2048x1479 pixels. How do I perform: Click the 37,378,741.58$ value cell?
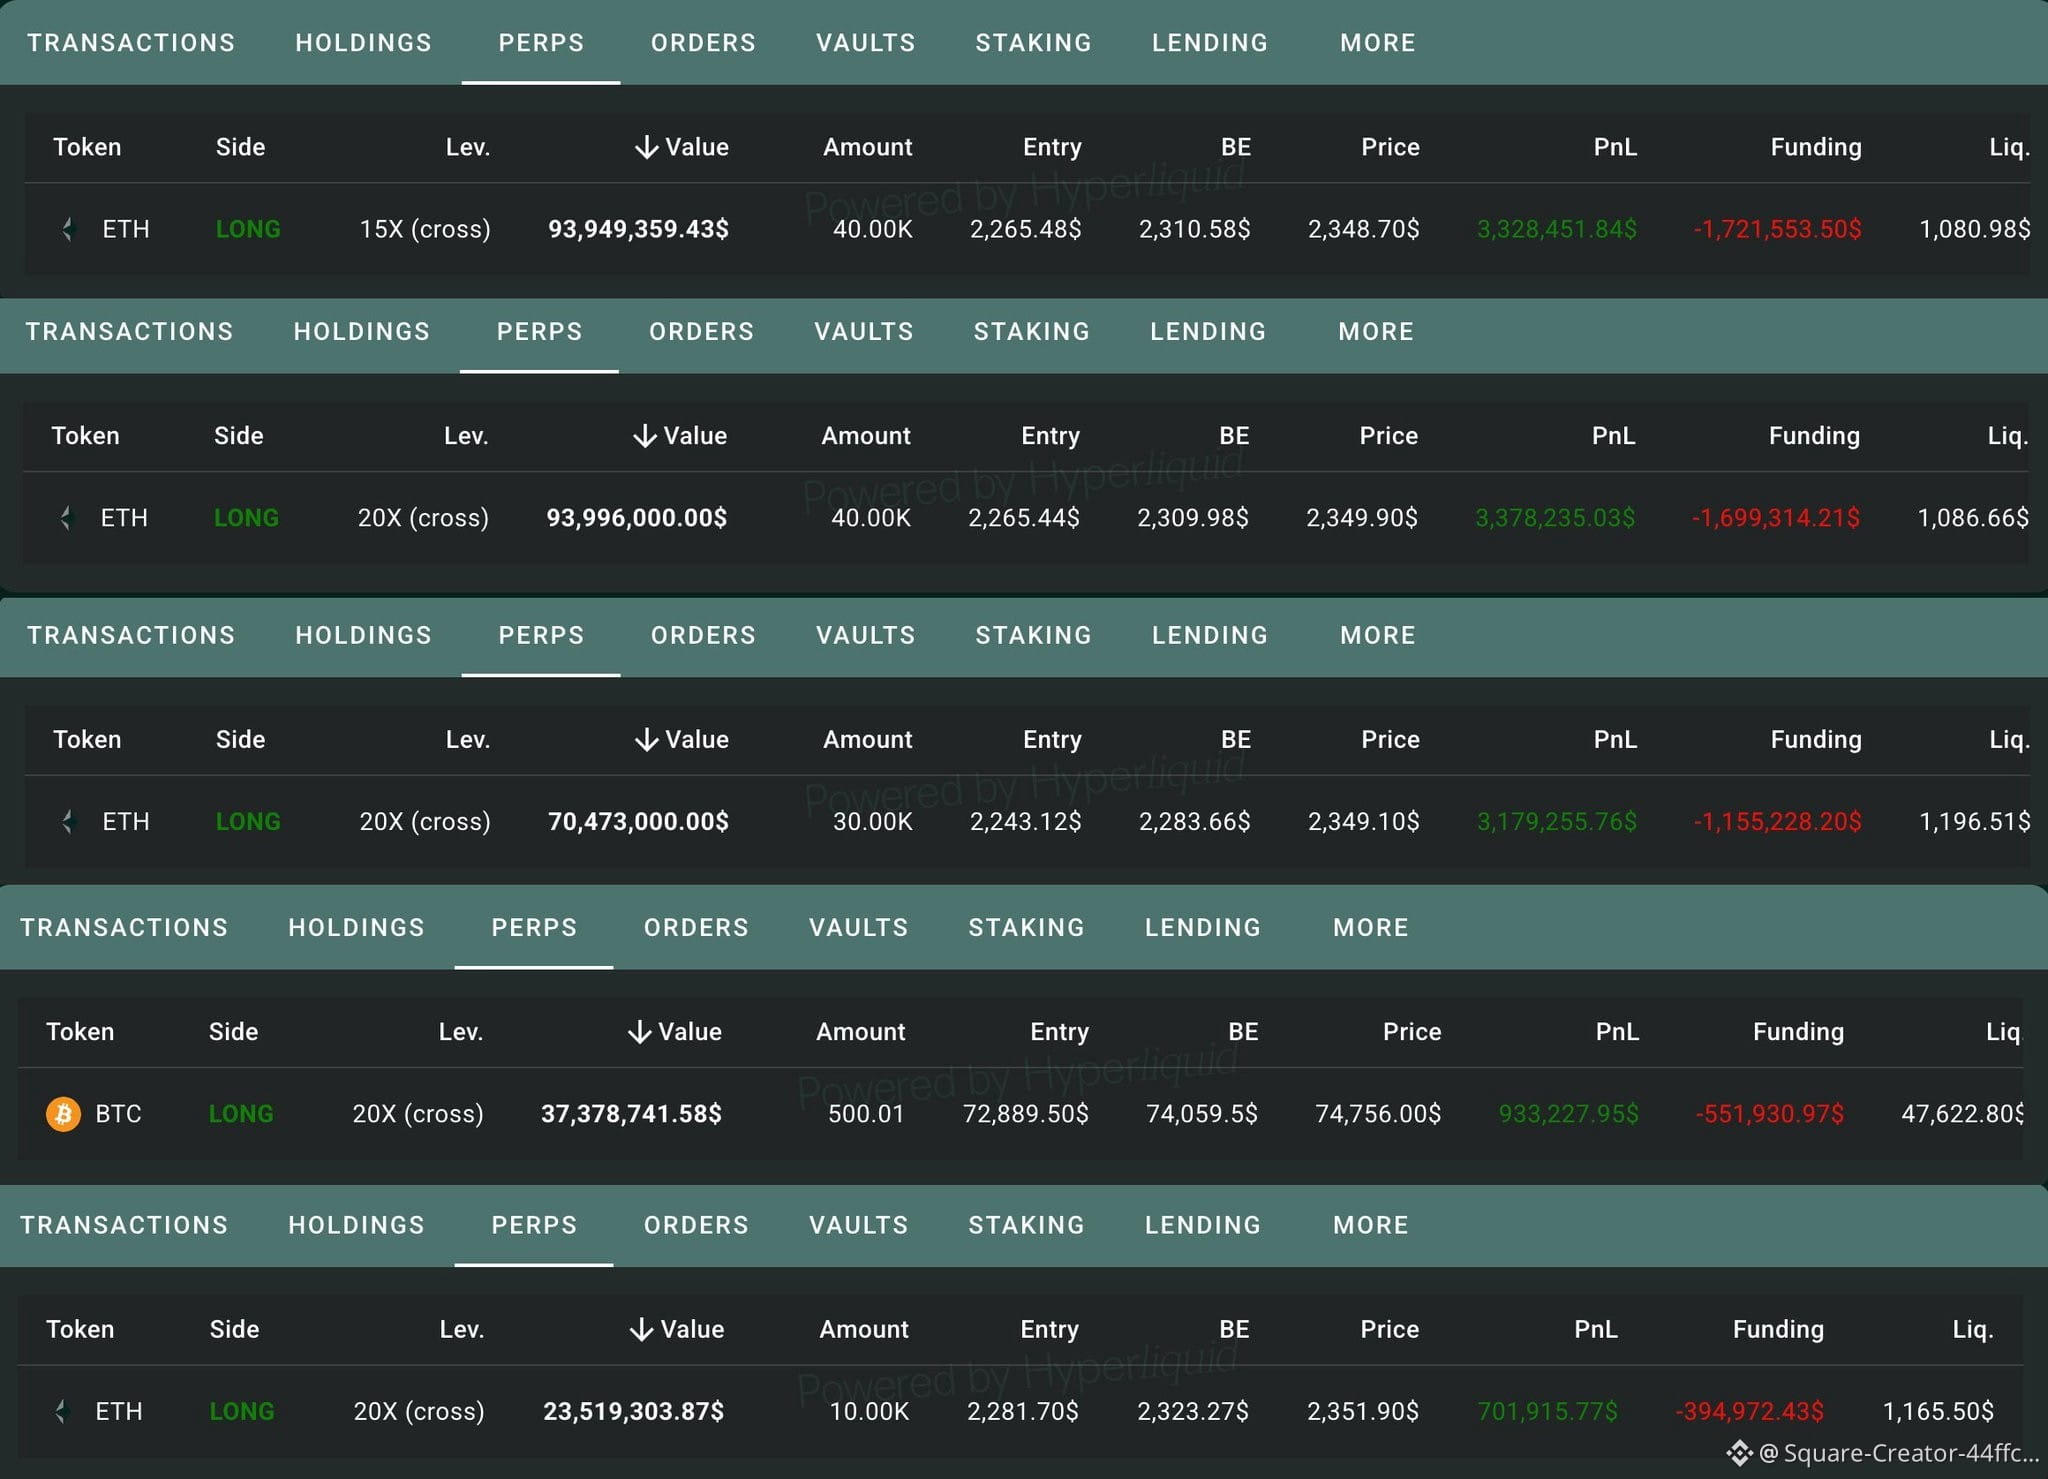[631, 1114]
